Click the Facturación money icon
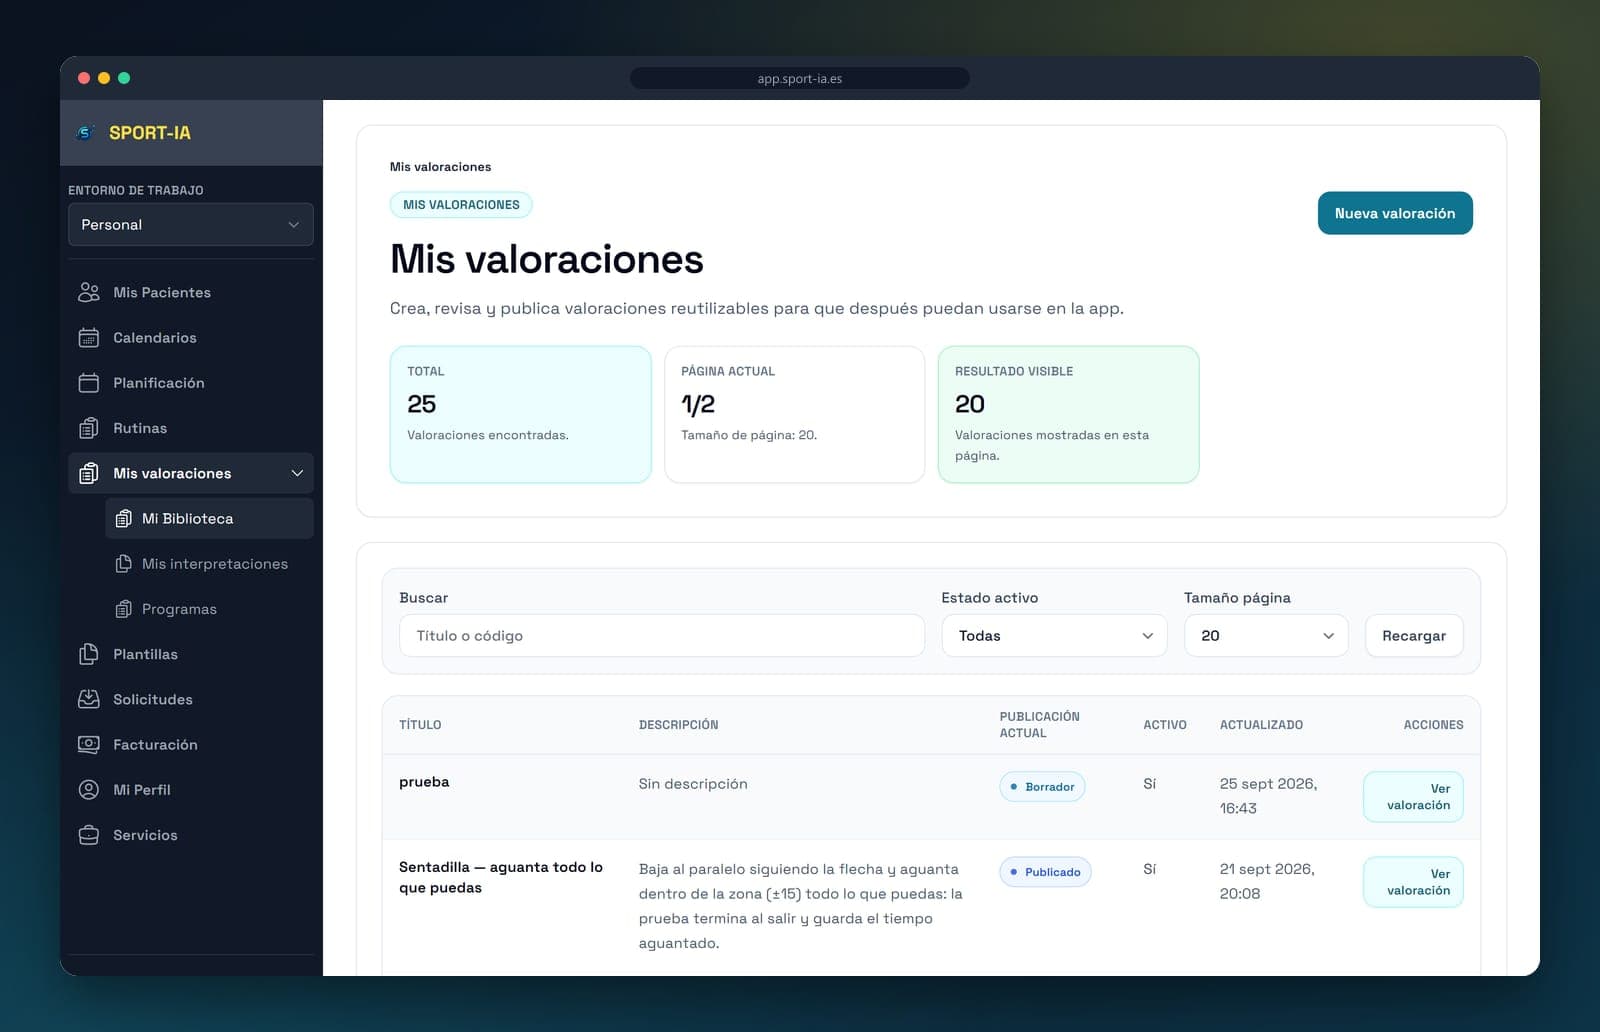 click(x=89, y=744)
